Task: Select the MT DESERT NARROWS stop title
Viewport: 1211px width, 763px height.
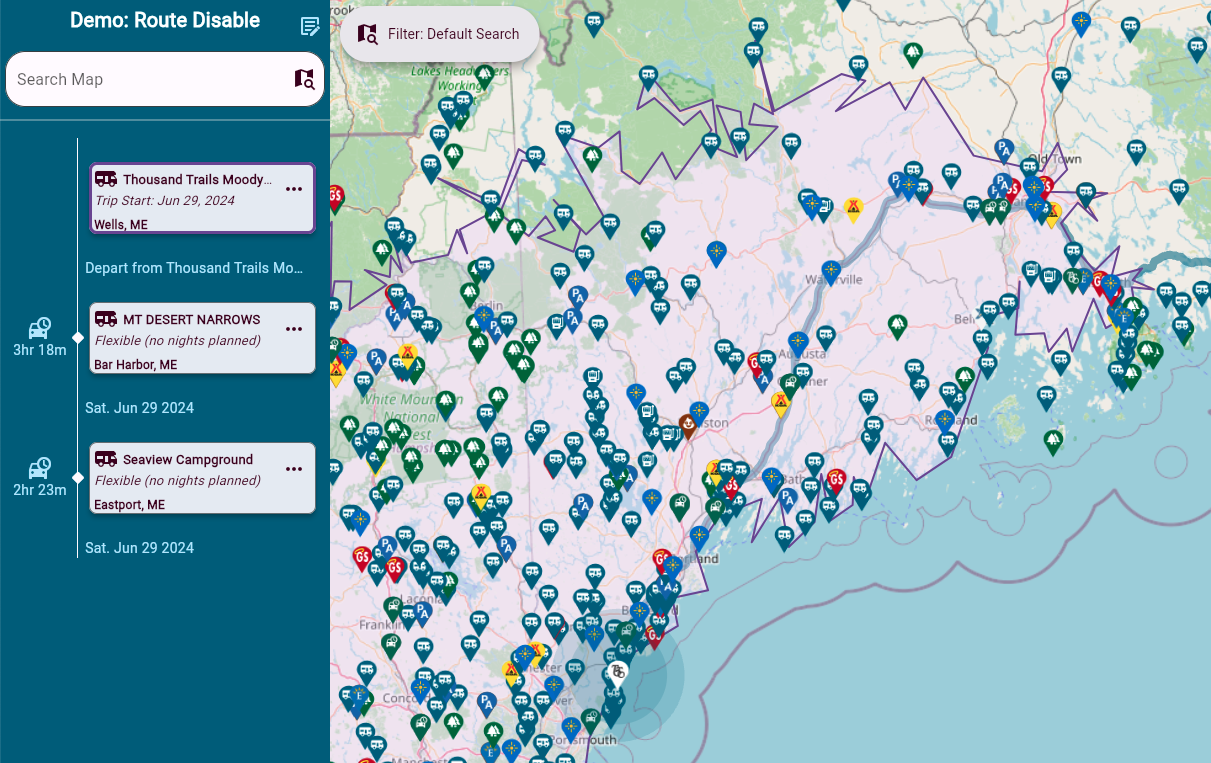Action: pos(191,320)
